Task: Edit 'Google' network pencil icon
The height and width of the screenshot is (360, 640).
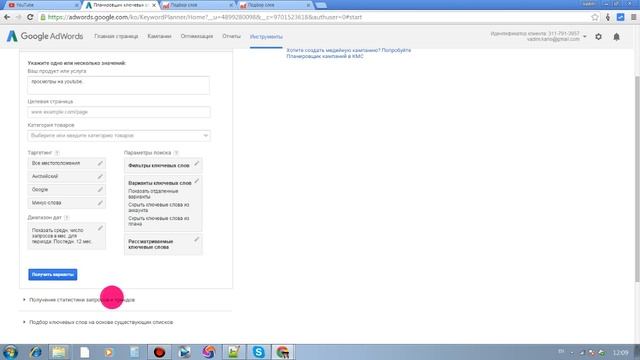Action: [100, 189]
